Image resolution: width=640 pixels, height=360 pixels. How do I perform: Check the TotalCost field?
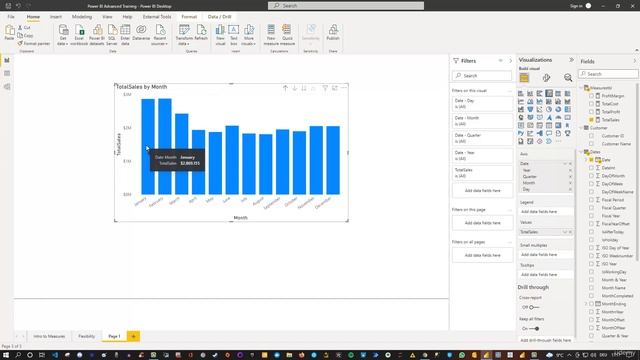coord(591,104)
